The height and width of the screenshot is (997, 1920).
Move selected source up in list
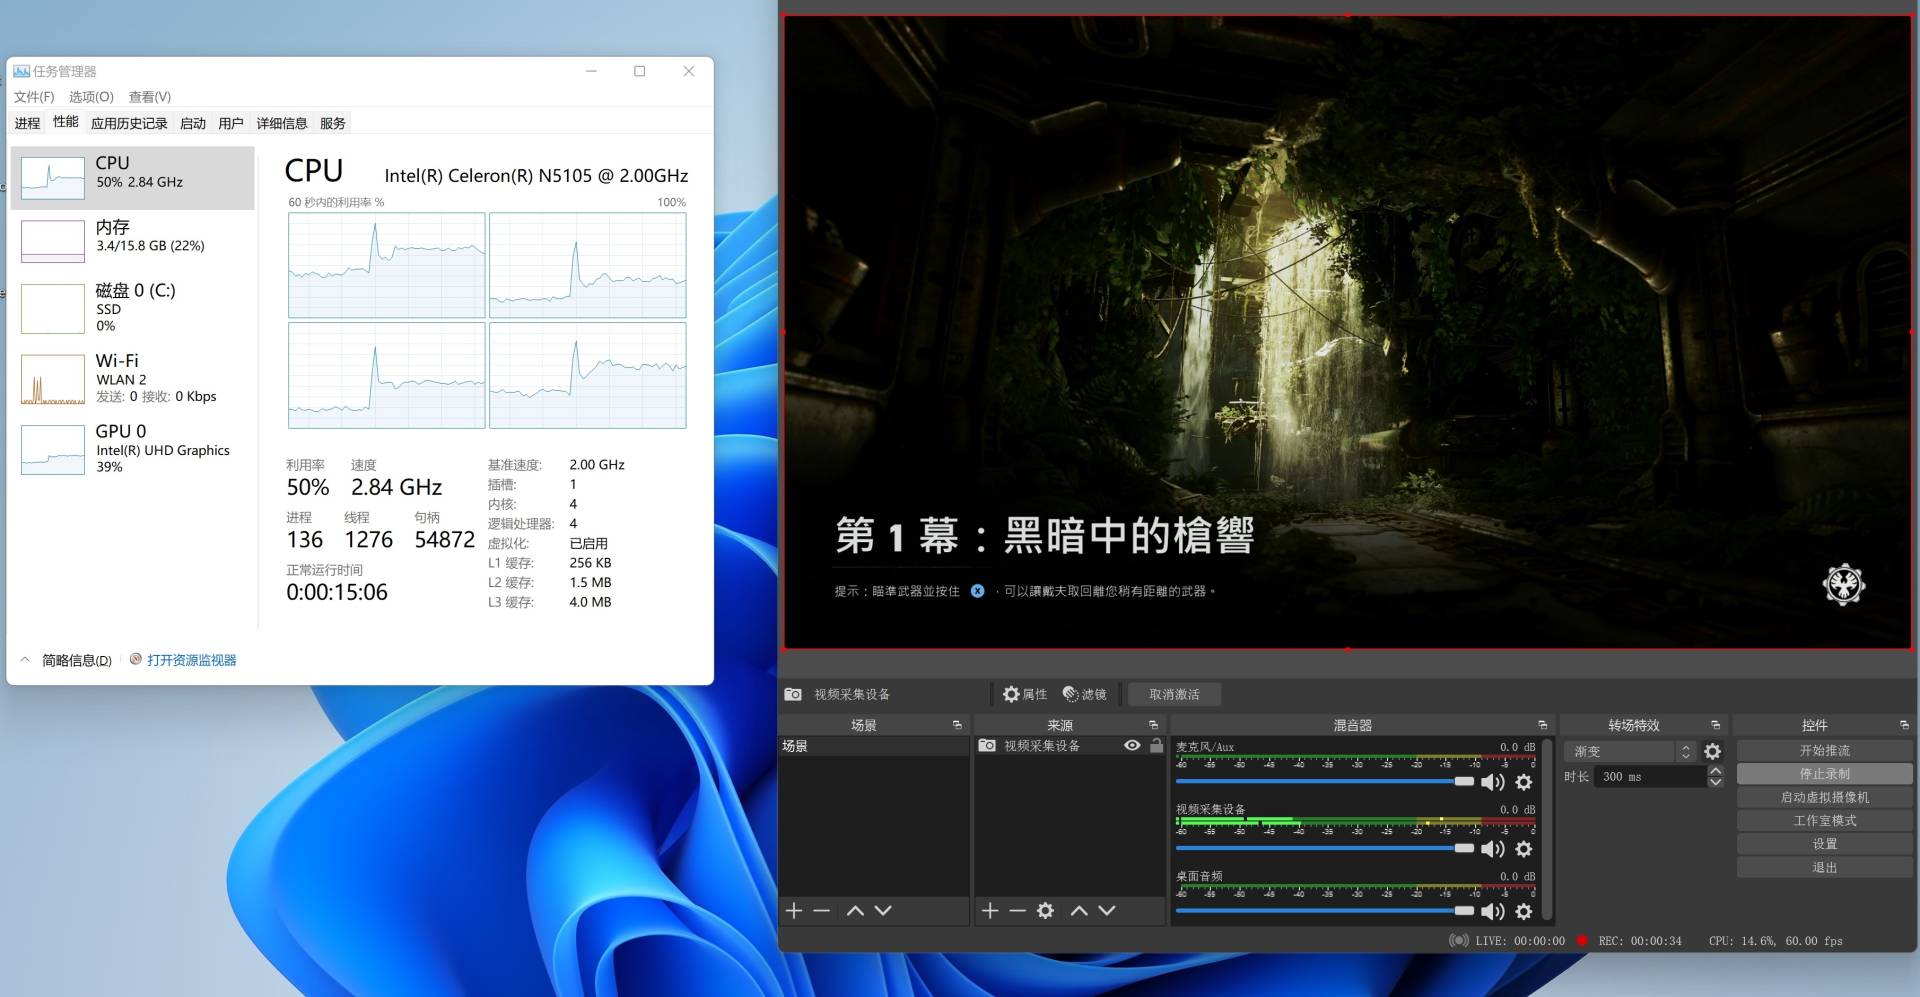tap(1078, 911)
